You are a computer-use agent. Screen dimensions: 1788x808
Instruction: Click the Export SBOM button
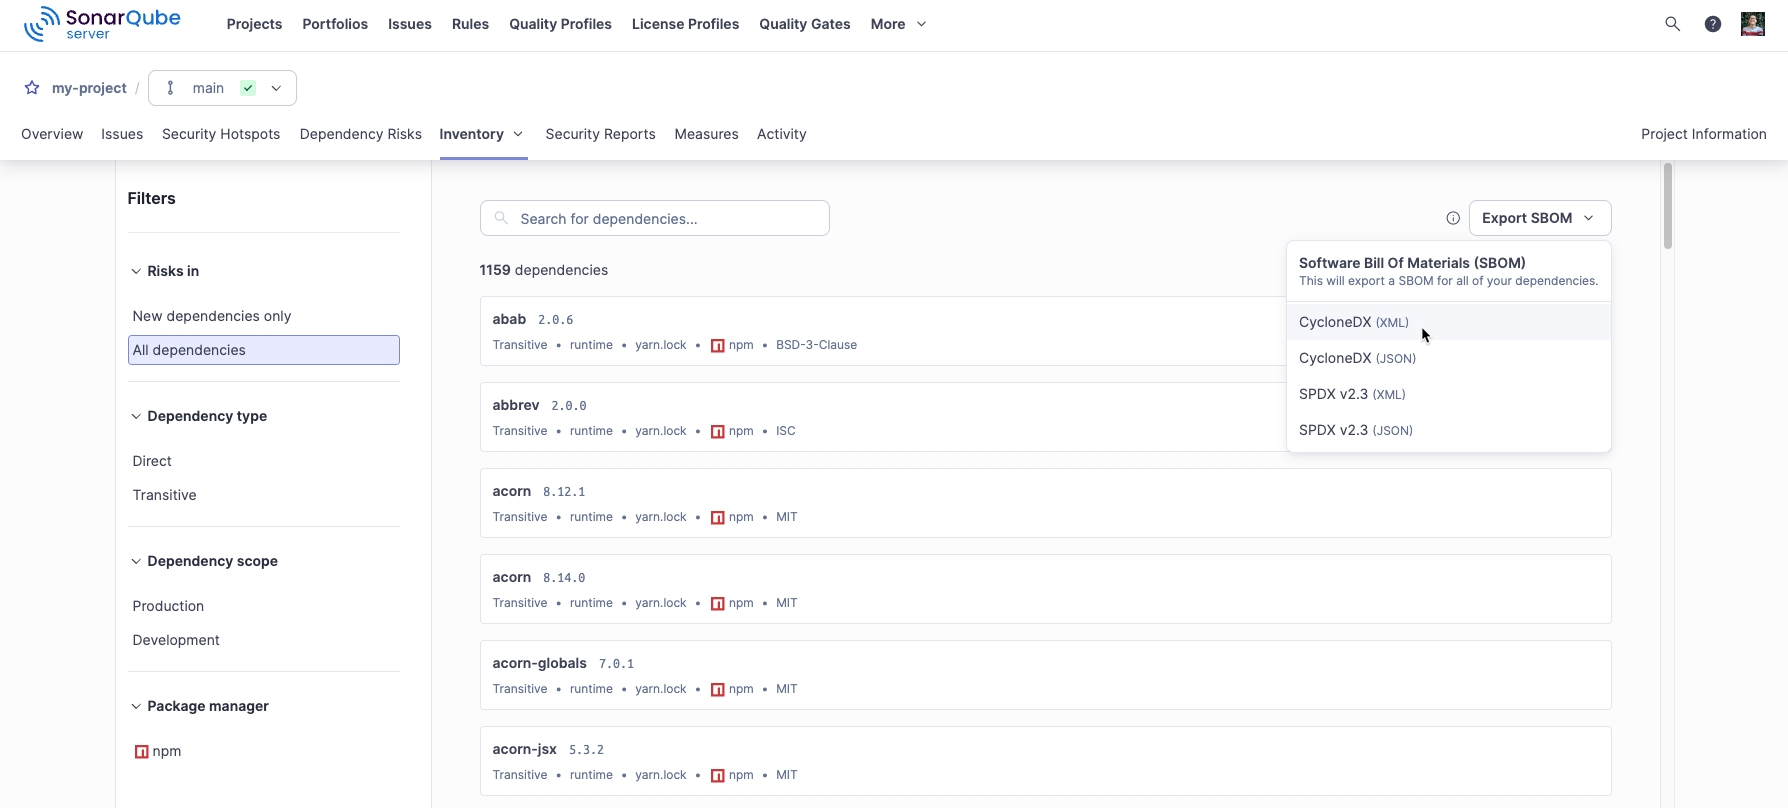coord(1538,218)
